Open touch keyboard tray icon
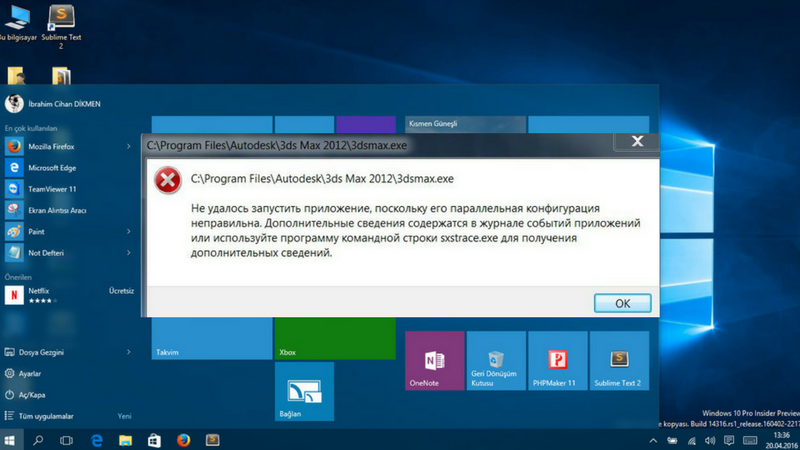The width and height of the screenshot is (800, 450). pos(750,440)
